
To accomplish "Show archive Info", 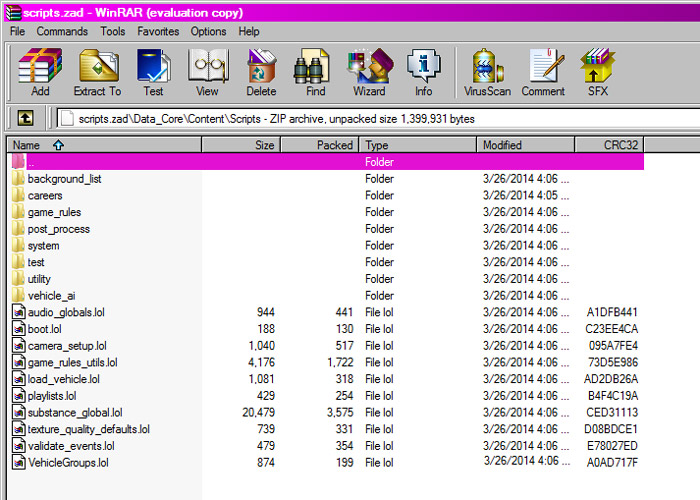I will coord(423,73).
